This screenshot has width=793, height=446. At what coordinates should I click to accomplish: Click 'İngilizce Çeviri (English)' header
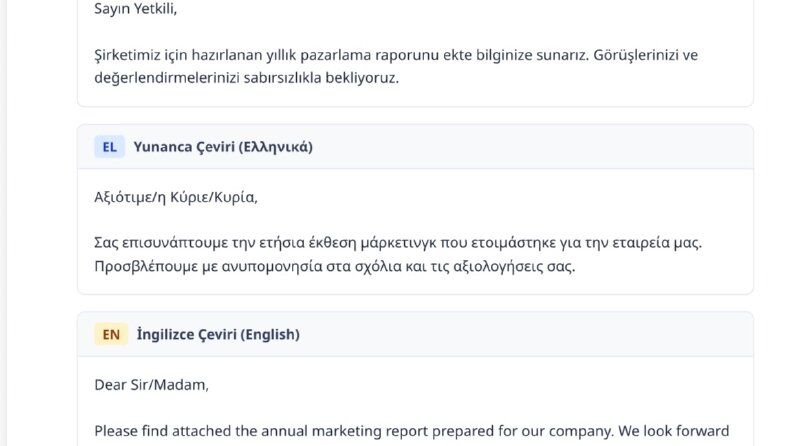(218, 335)
